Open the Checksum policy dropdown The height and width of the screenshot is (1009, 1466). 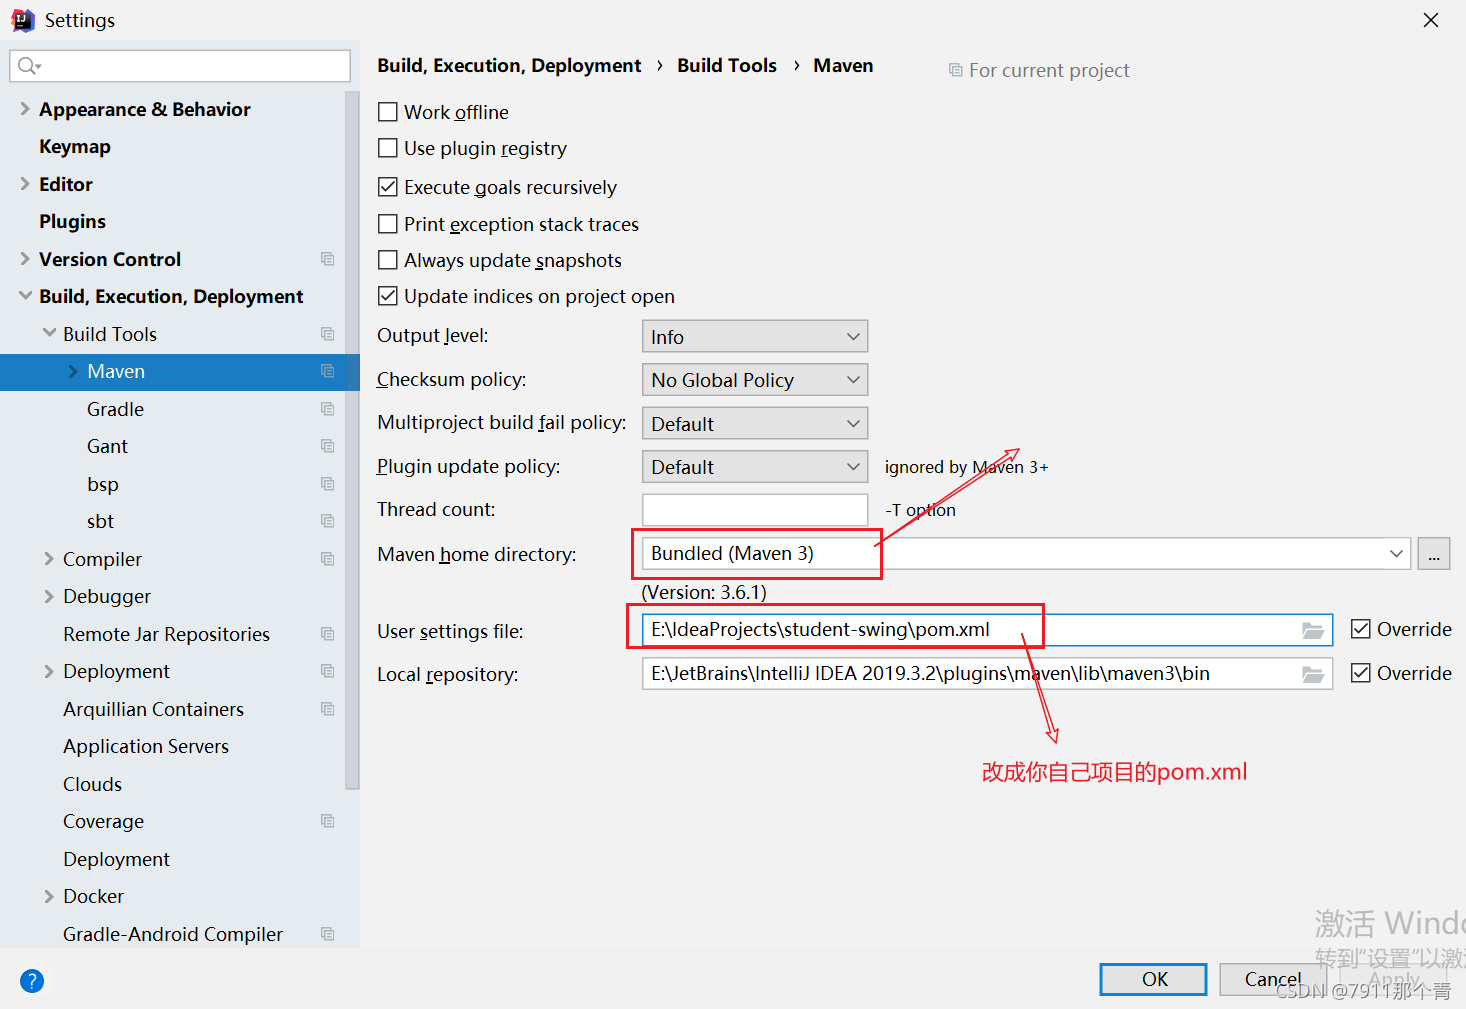coord(755,380)
